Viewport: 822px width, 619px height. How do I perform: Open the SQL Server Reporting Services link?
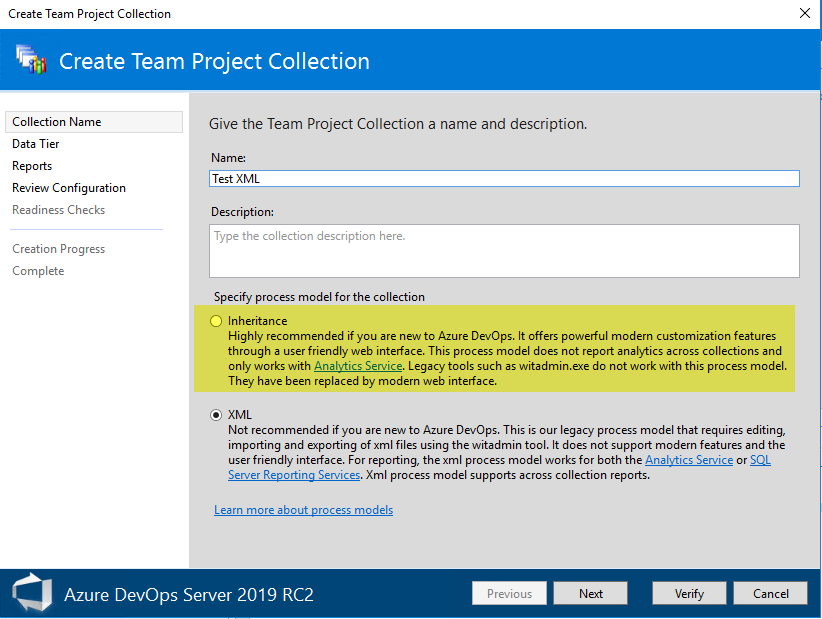click(294, 475)
